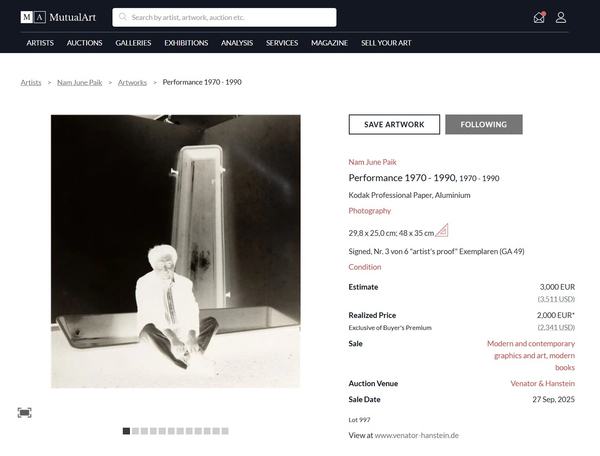The height and width of the screenshot is (456, 600).
Task: Open the Exhibitions menu
Action: tap(186, 43)
